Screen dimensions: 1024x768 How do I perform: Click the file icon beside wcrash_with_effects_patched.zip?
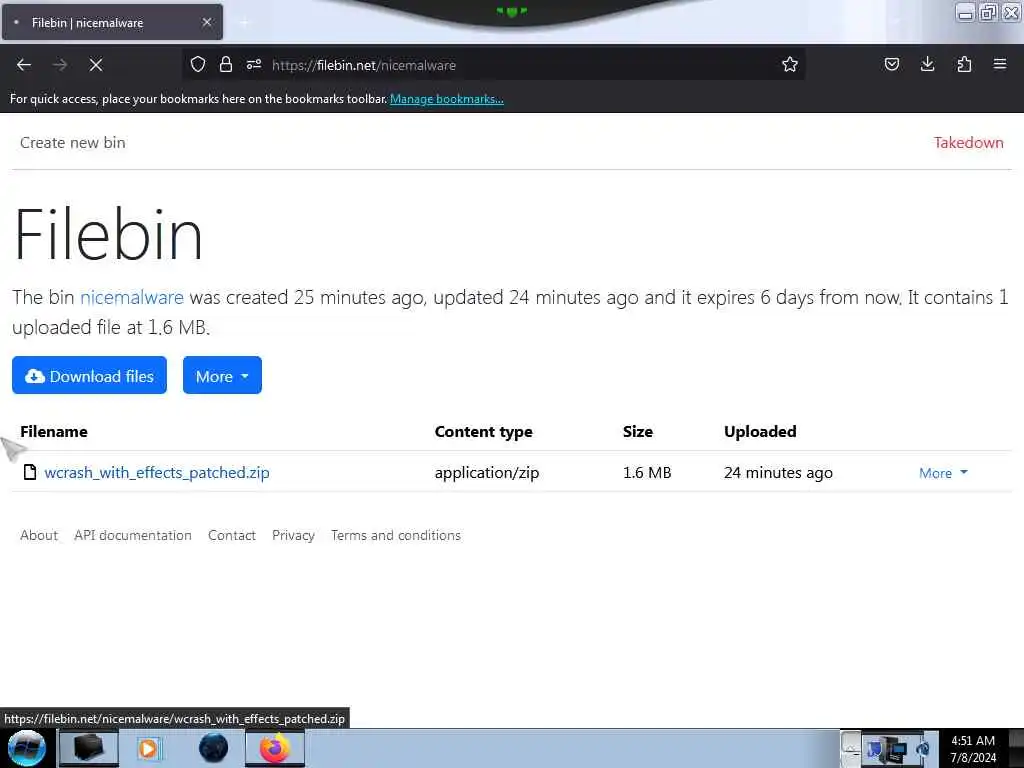click(x=29, y=472)
